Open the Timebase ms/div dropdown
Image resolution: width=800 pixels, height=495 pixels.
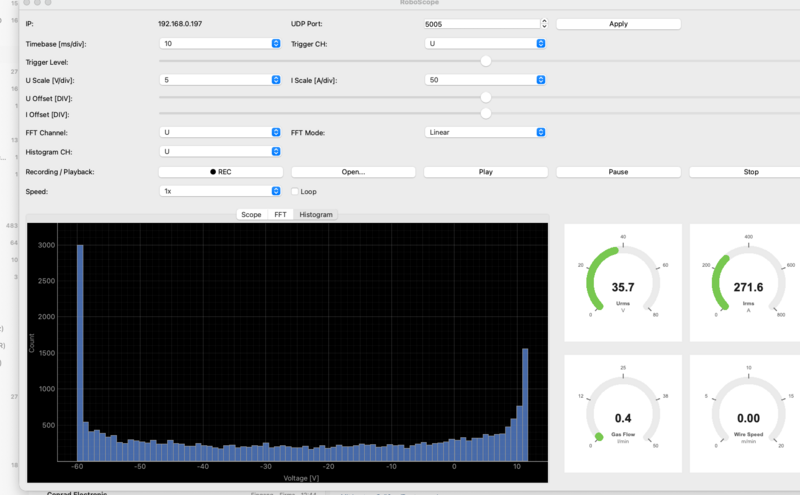point(220,44)
